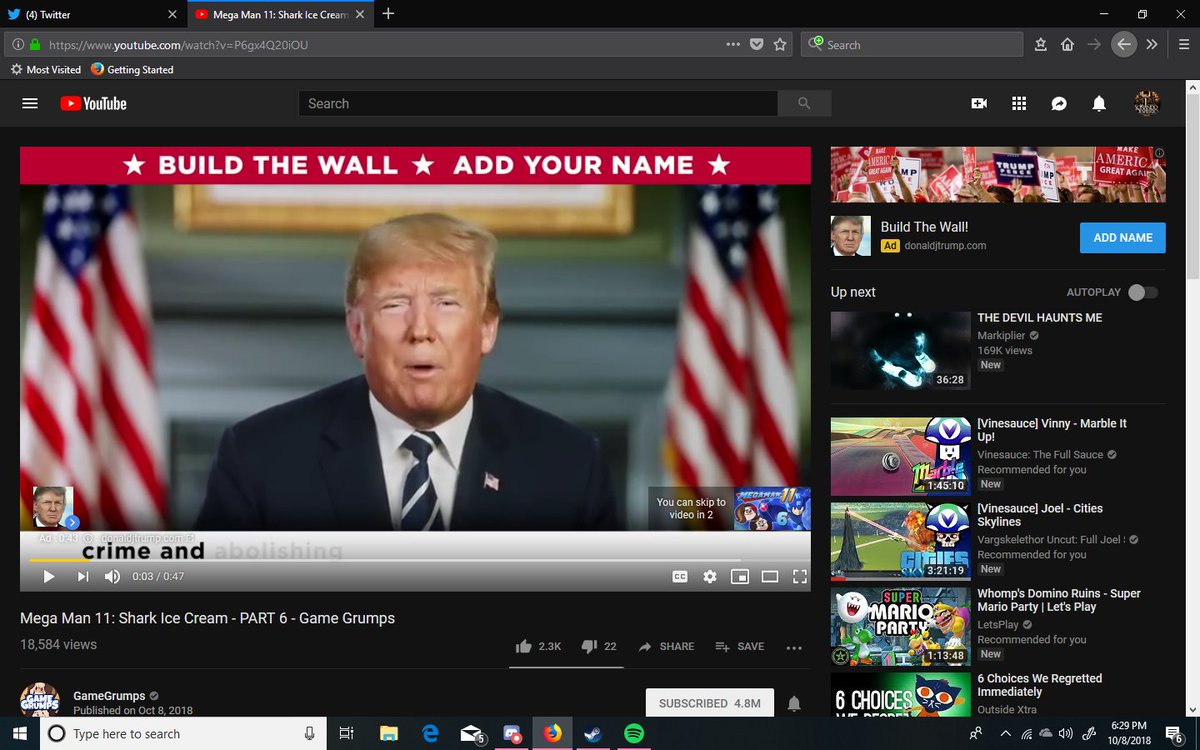The width and height of the screenshot is (1200, 750).
Task: Open a new browser tab
Action: tap(388, 14)
